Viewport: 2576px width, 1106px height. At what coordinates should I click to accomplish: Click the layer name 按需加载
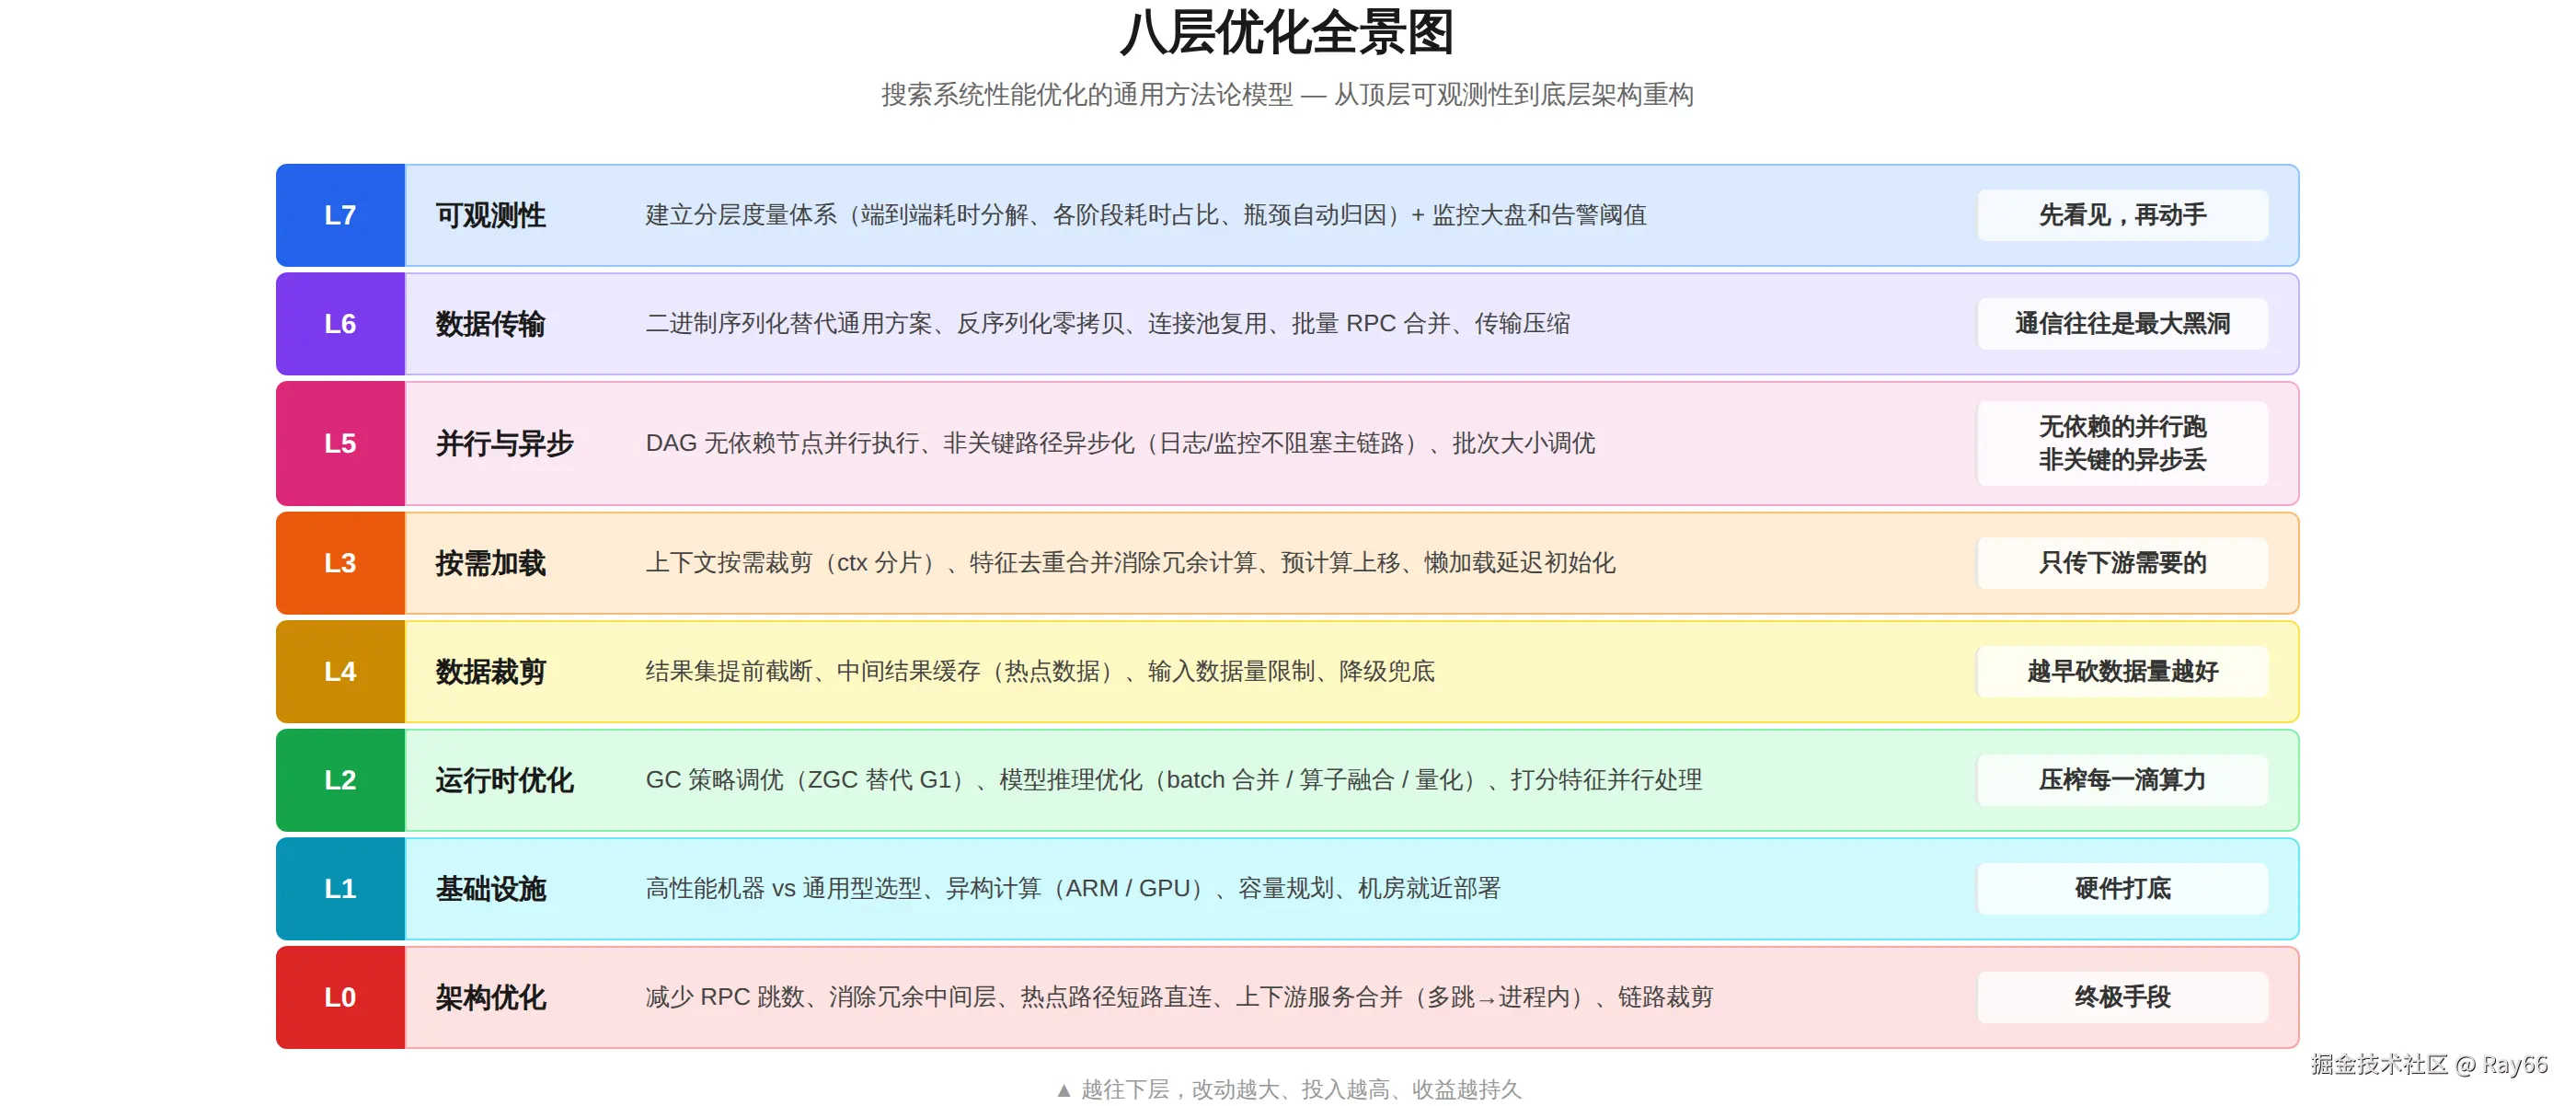[490, 563]
